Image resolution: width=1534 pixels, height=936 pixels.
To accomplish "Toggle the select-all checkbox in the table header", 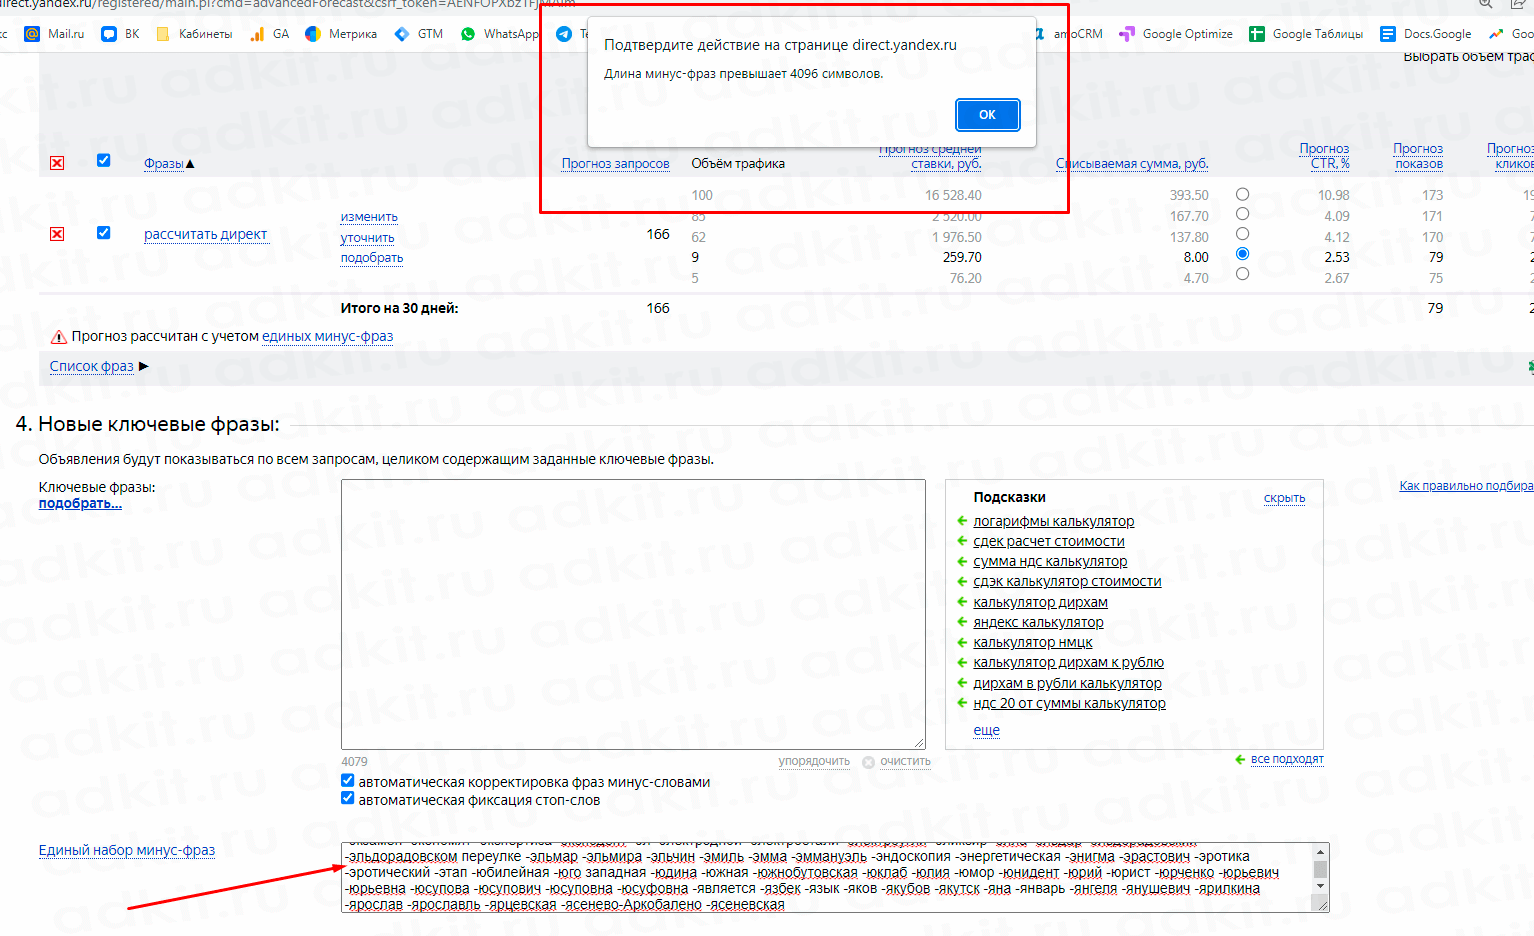I will [103, 160].
